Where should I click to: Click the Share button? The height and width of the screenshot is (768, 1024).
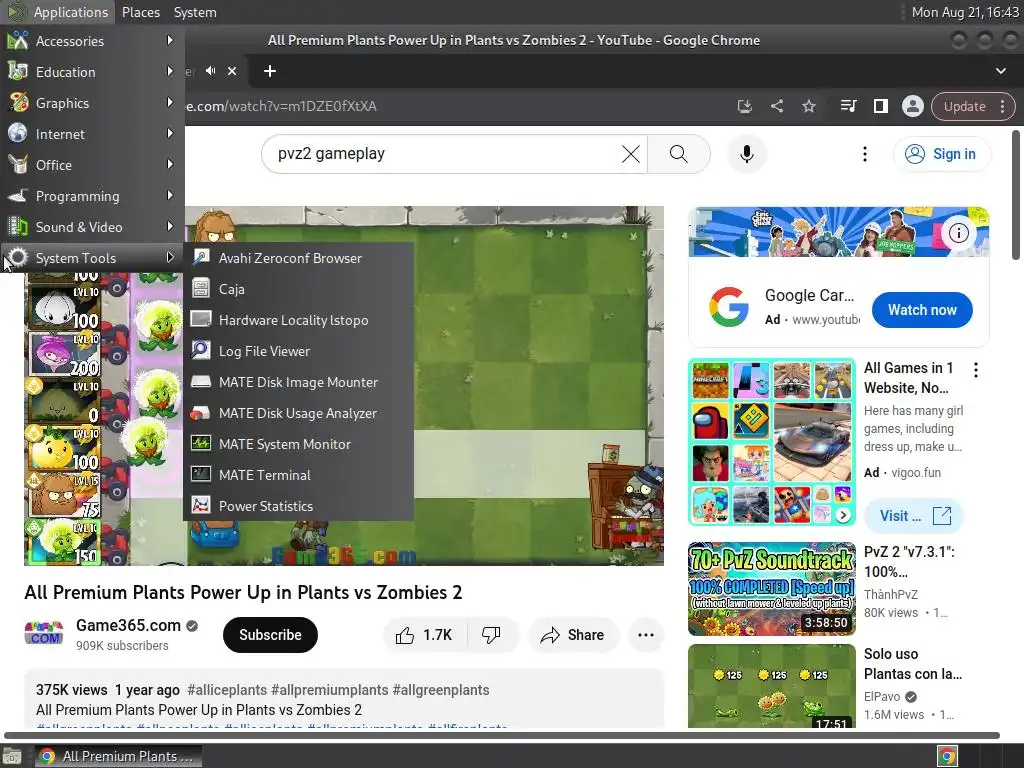point(573,635)
